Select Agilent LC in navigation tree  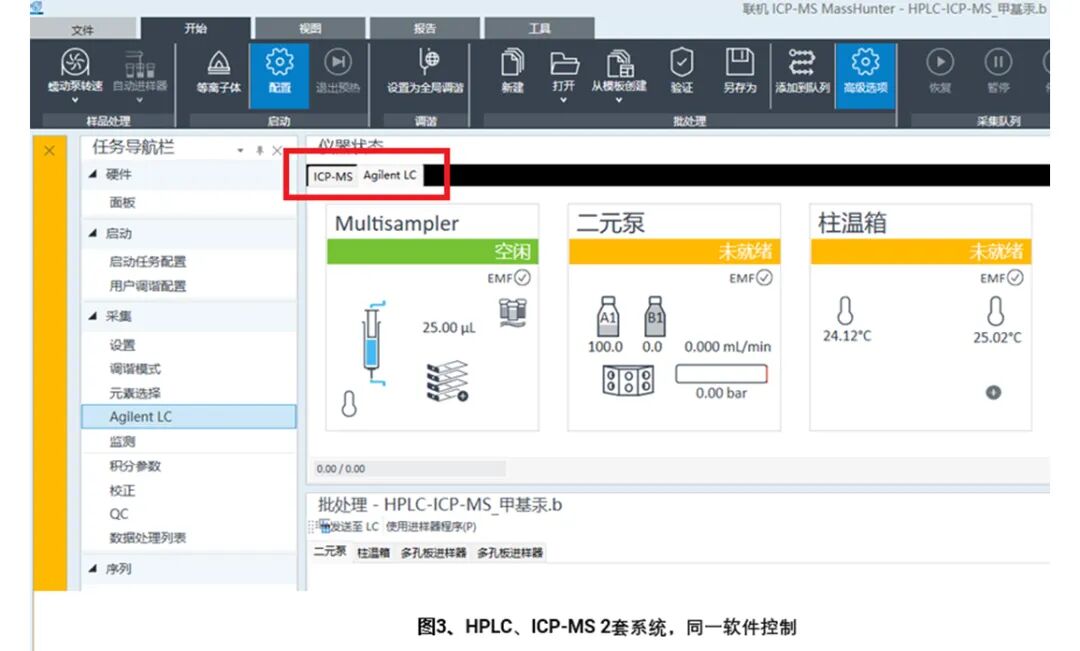(x=189, y=417)
